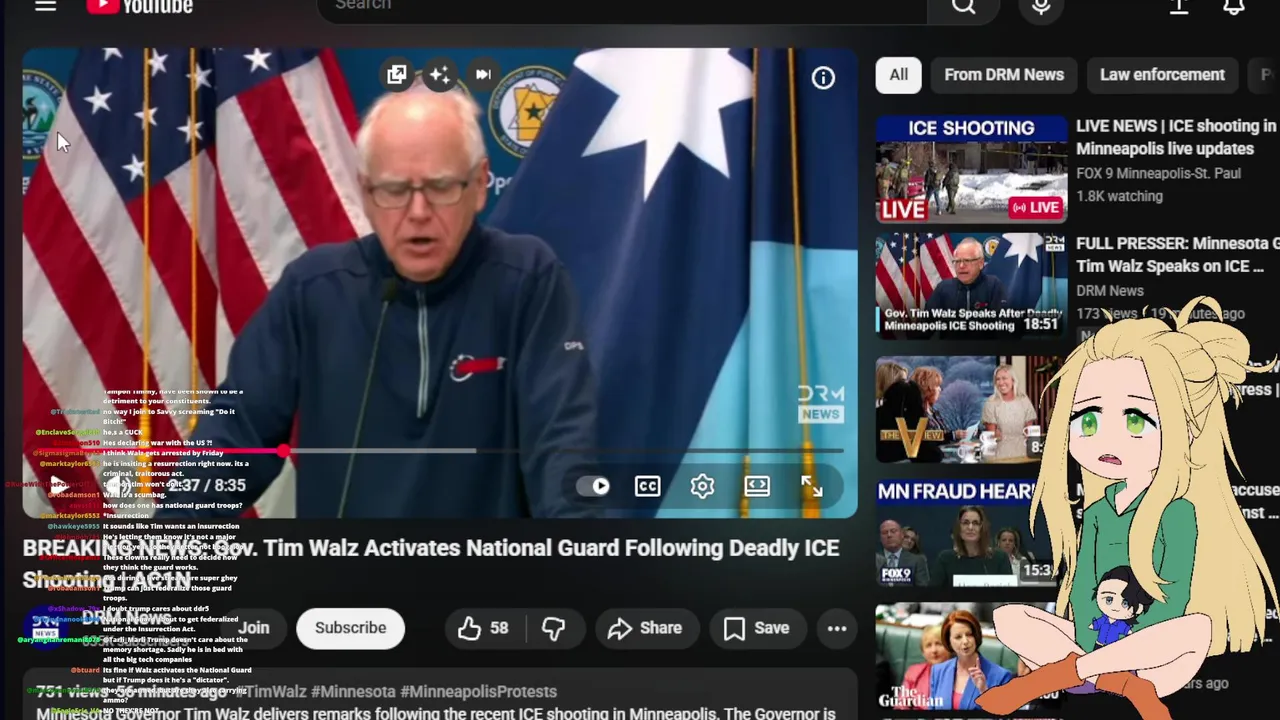Open FOX 9 Minneapolis-St. Paul channel name
The width and height of the screenshot is (1280, 720).
click(x=1158, y=173)
